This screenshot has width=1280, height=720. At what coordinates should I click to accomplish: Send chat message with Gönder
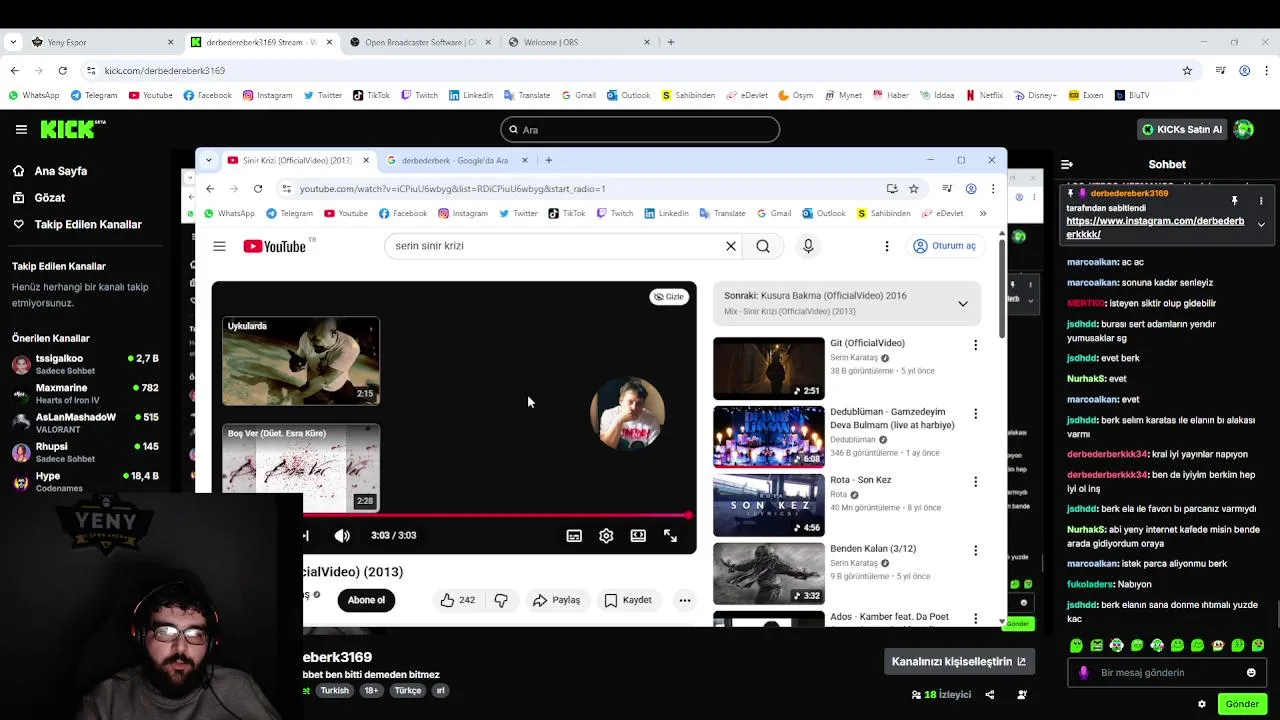(x=1242, y=704)
